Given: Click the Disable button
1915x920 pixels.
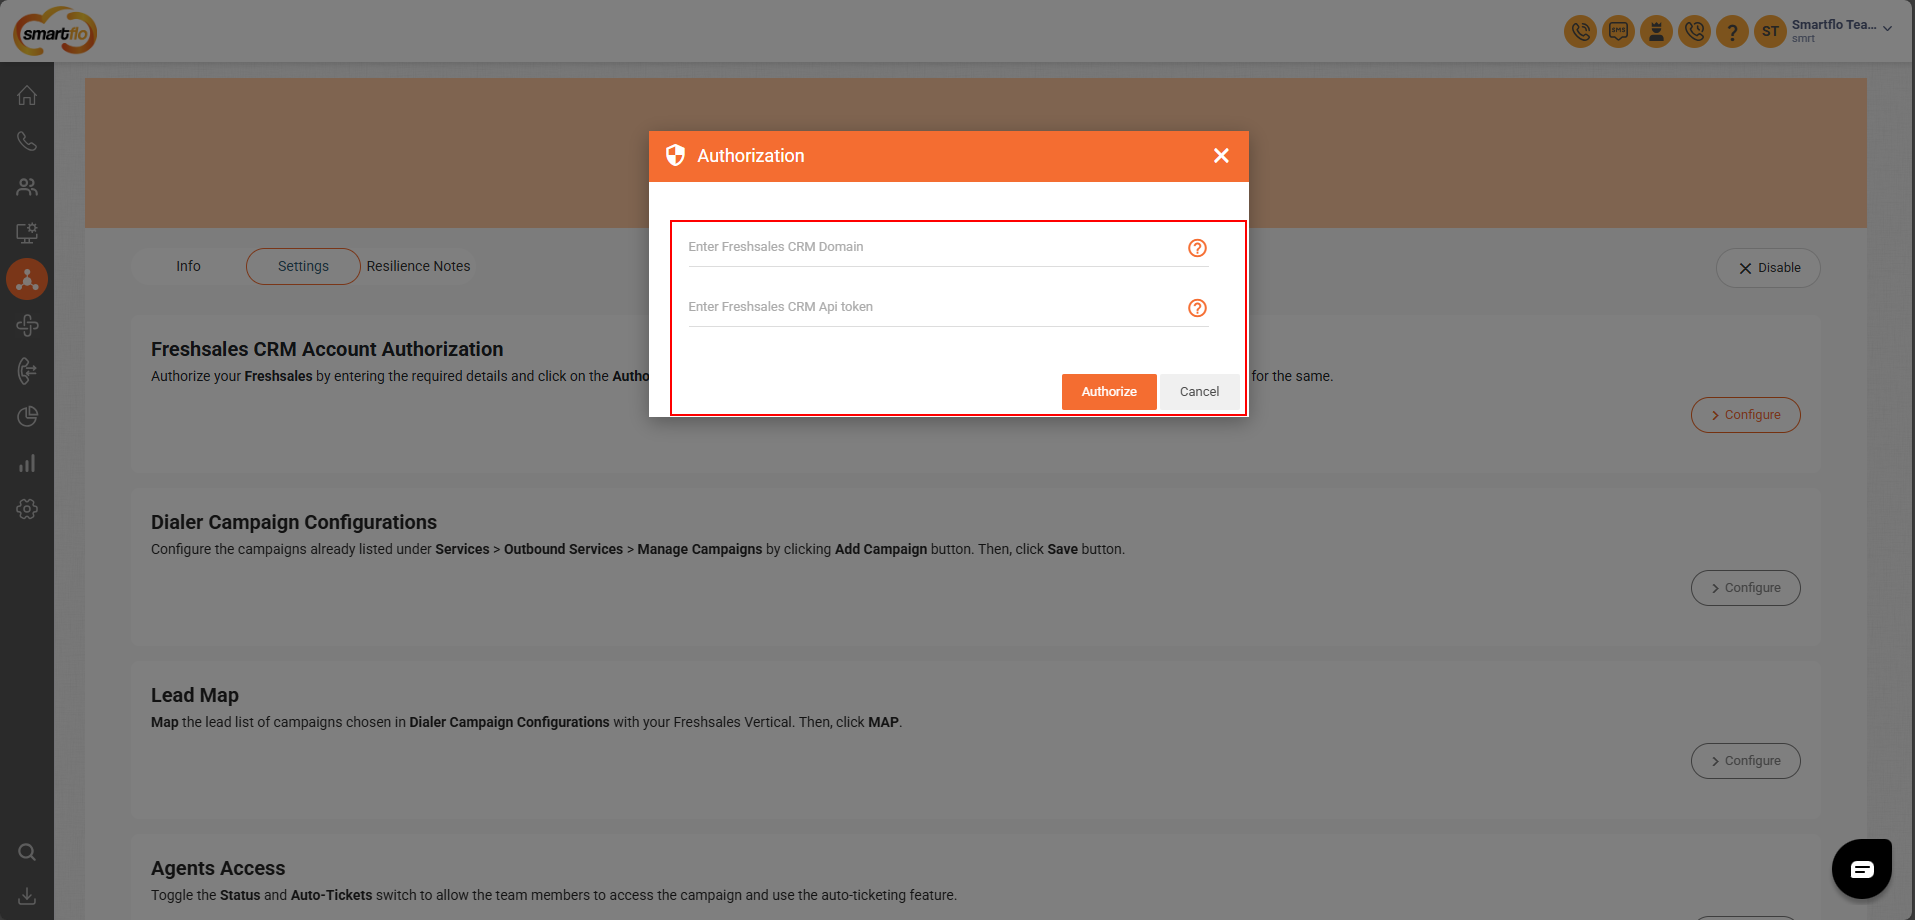Looking at the screenshot, I should pyautogui.click(x=1768, y=268).
